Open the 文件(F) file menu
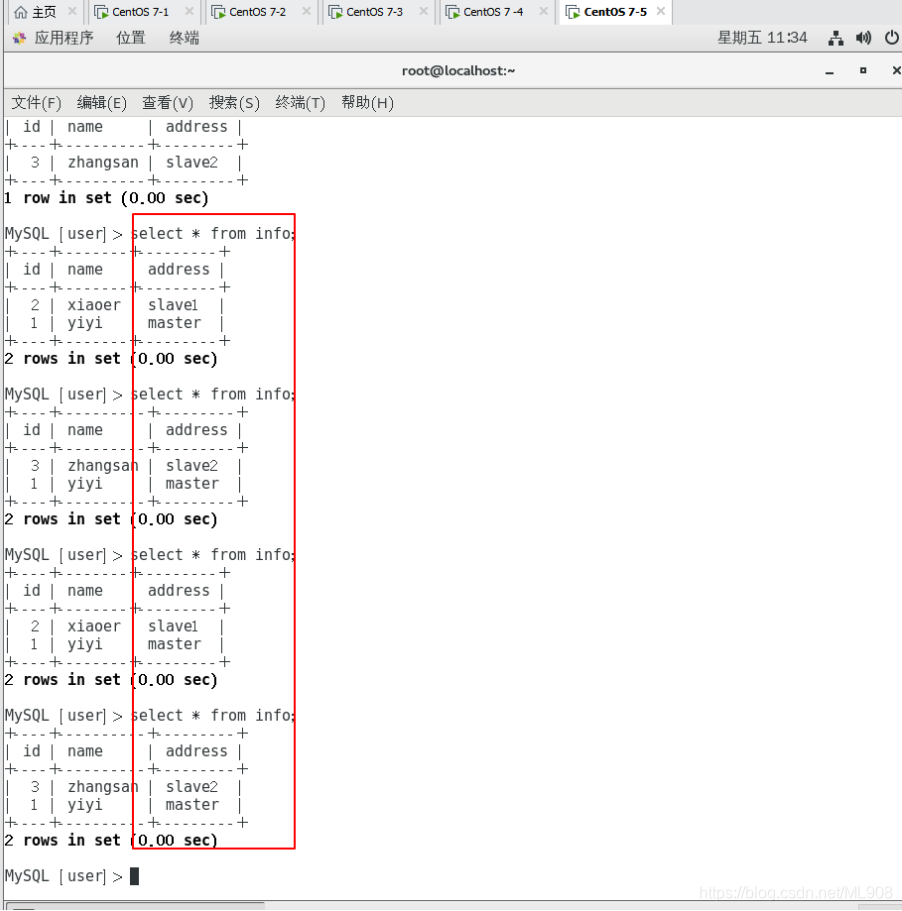The width and height of the screenshot is (902, 911). [x=36, y=103]
